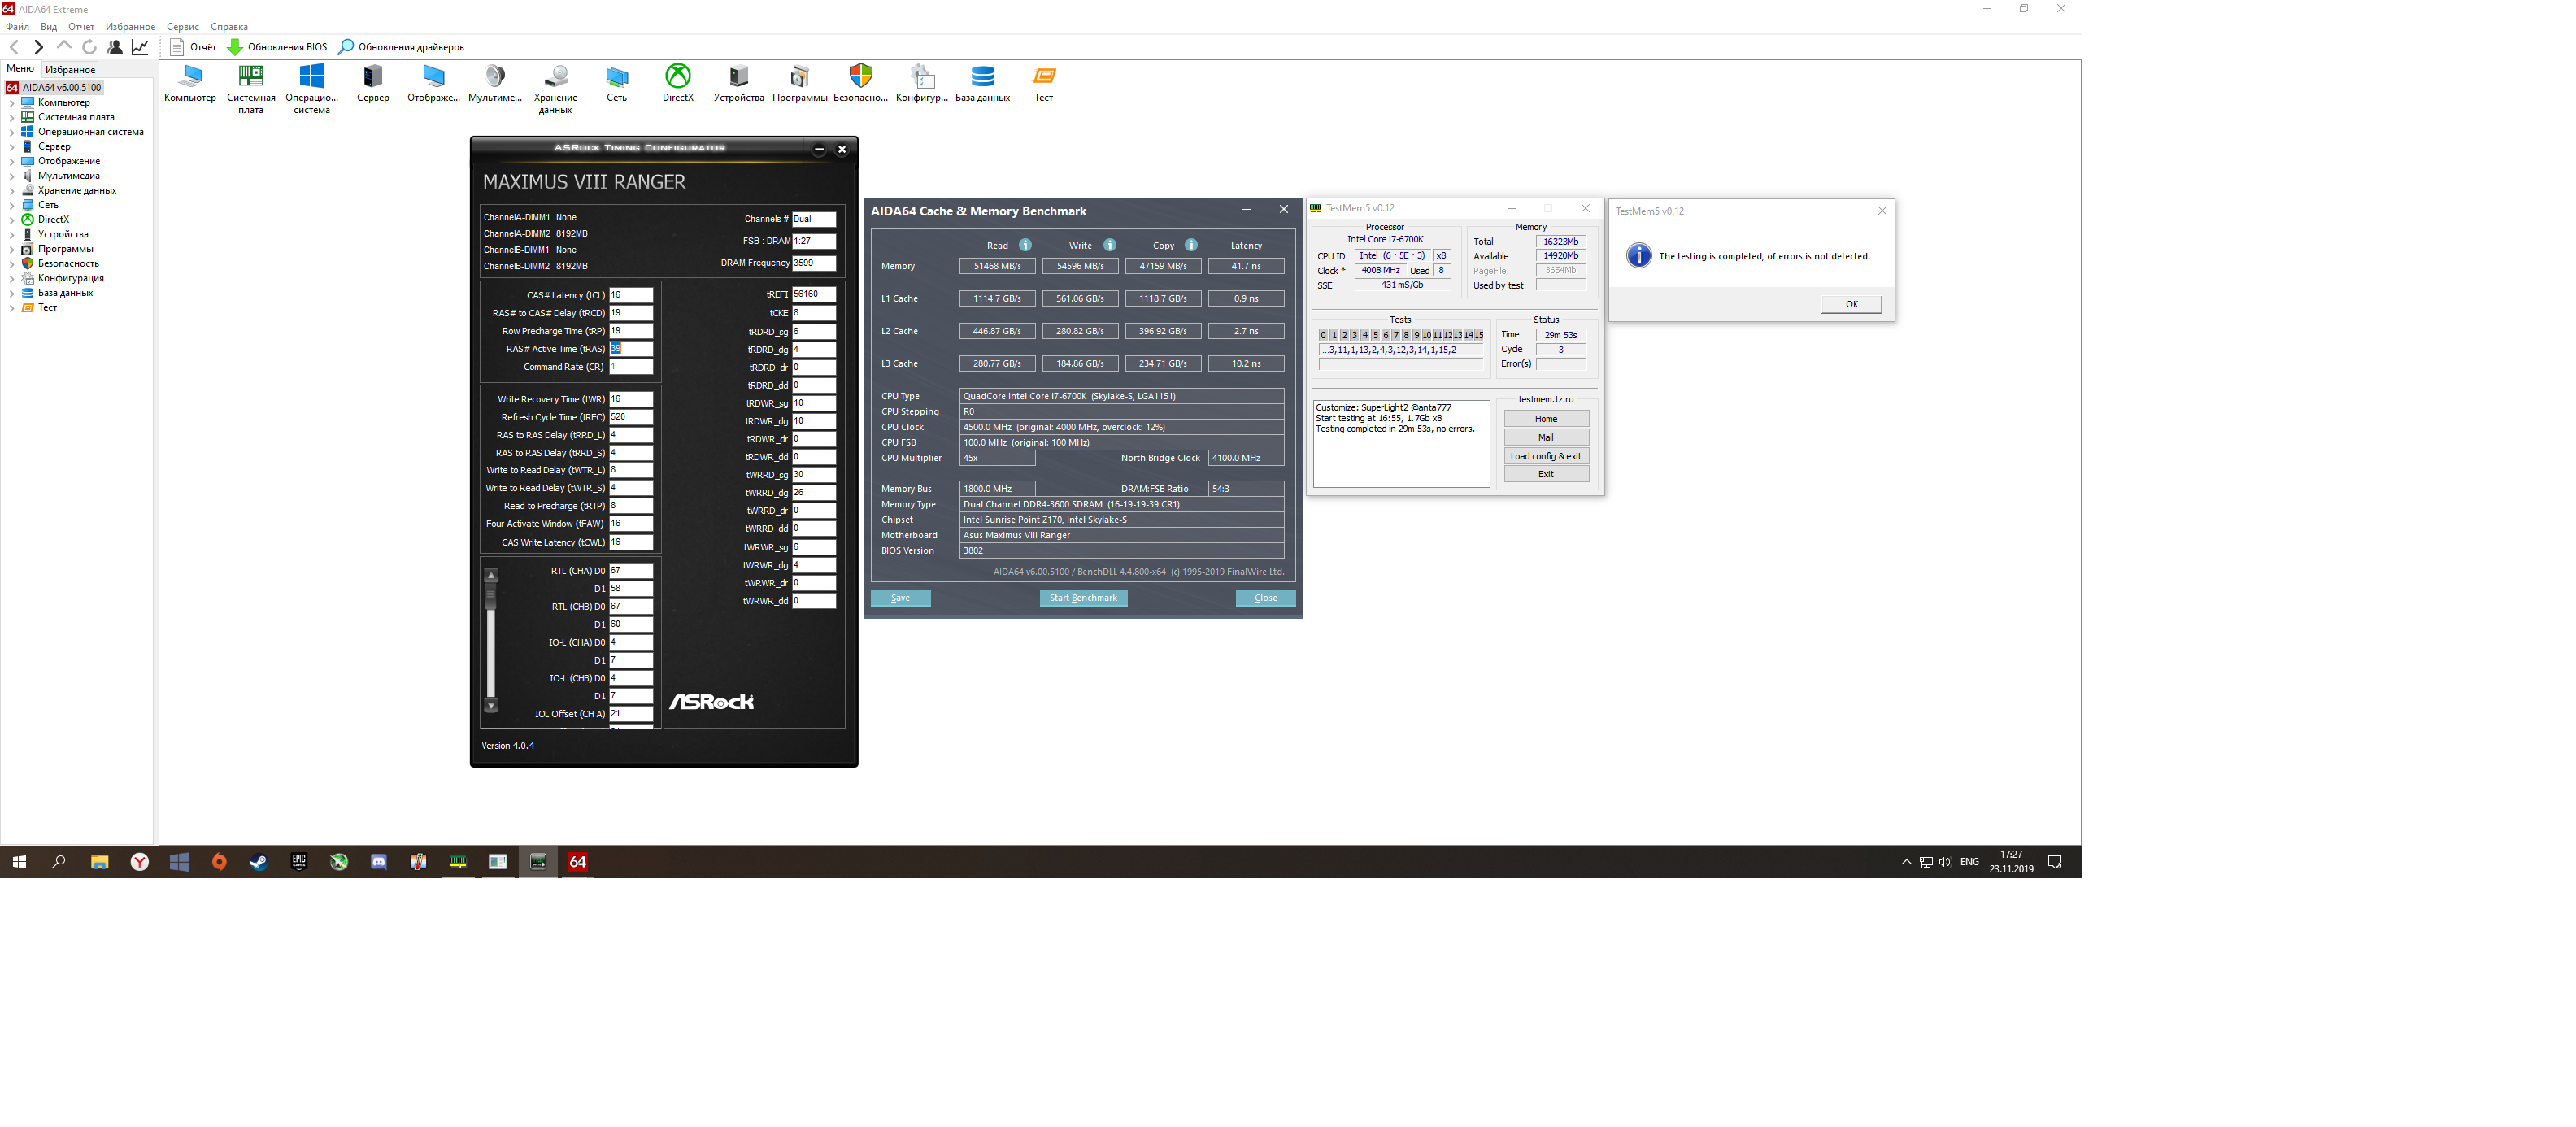Click the performance graph toolbar icon
2576x1127 pixels.
point(140,47)
